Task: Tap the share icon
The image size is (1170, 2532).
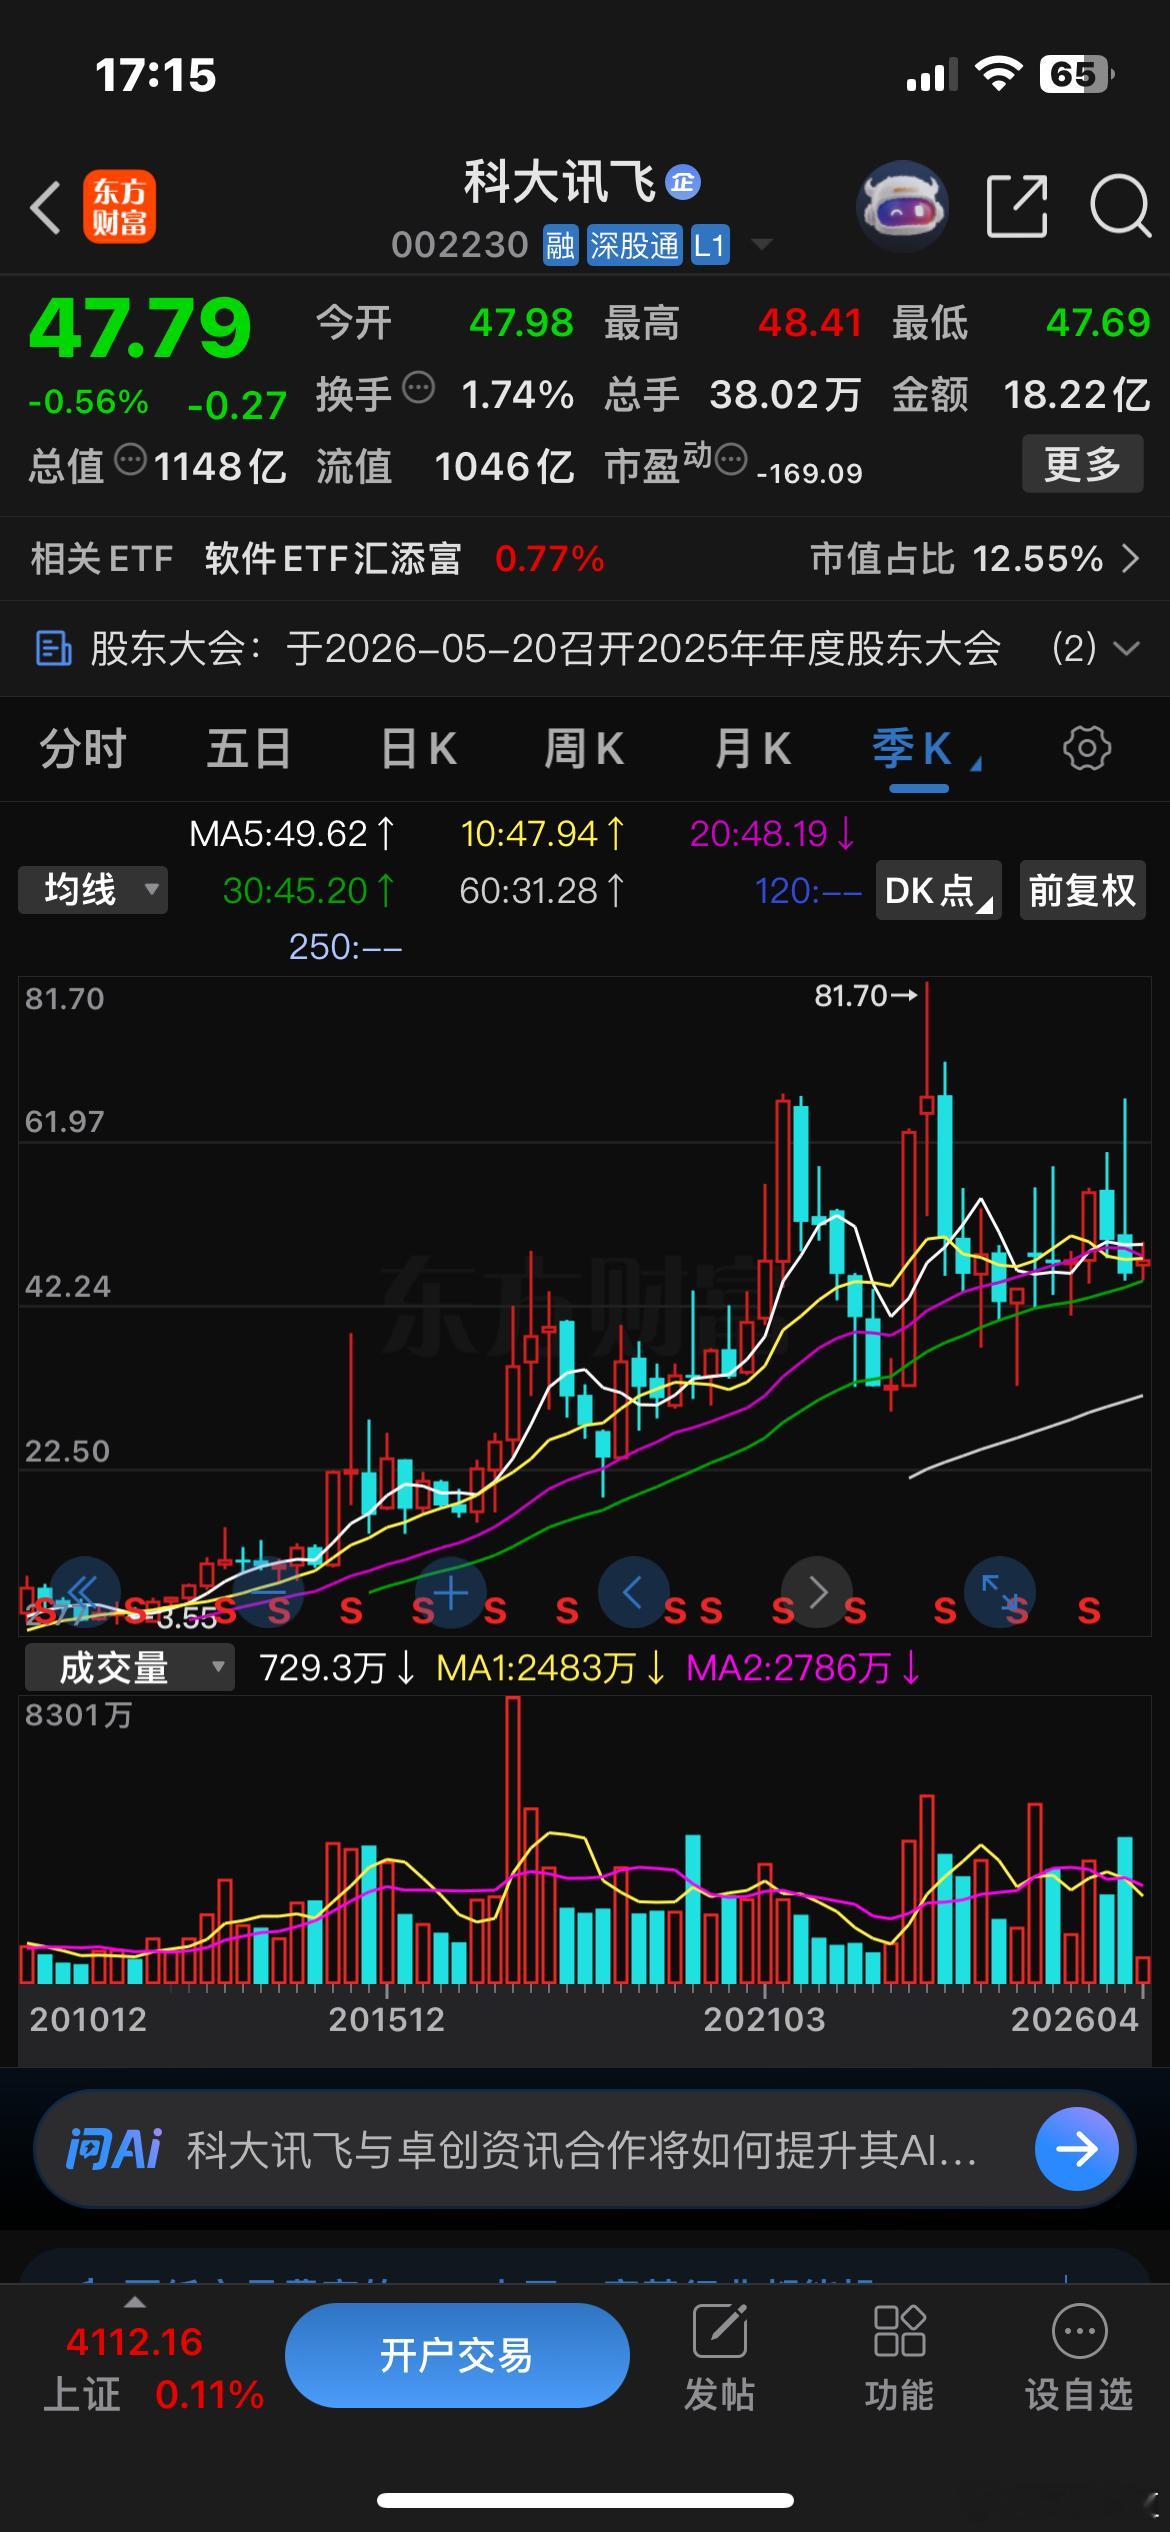Action: 1017,206
